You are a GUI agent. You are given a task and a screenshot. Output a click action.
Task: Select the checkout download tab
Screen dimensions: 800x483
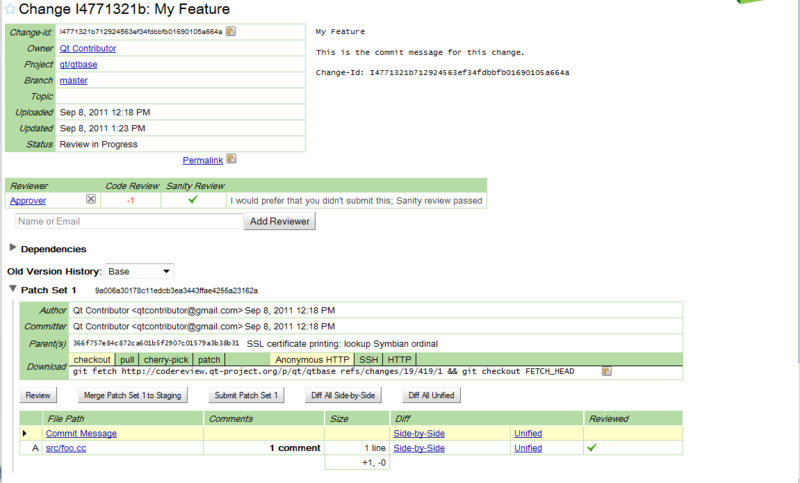point(92,359)
